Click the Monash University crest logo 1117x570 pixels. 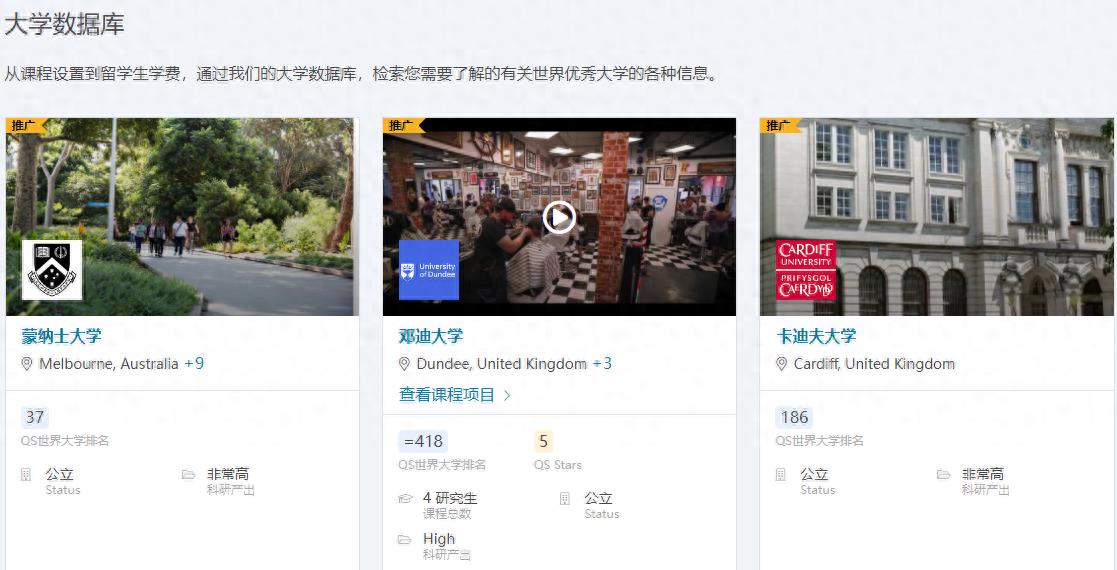[52, 270]
